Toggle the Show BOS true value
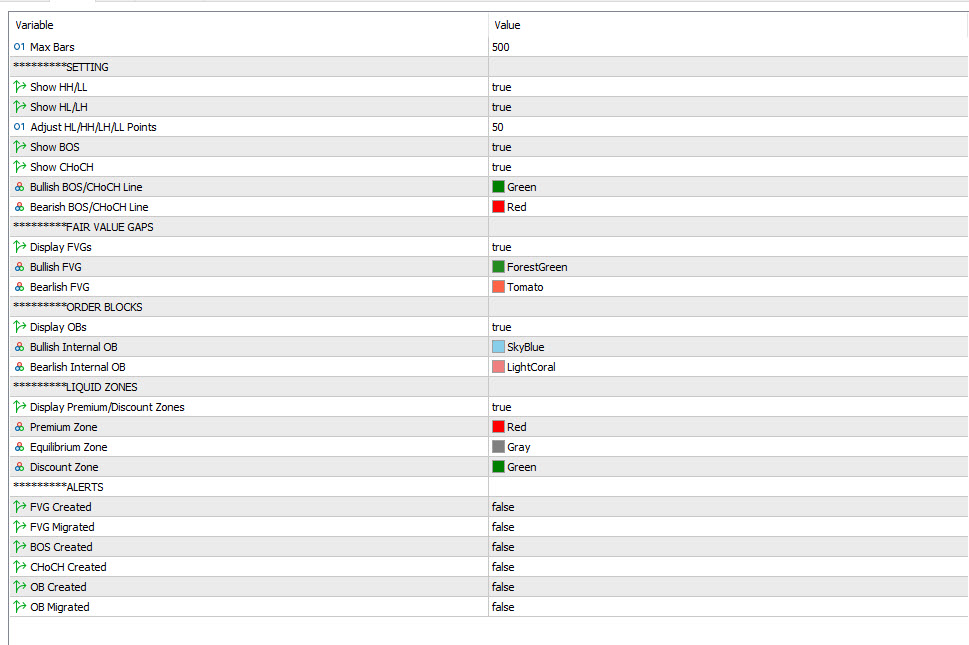969x645 pixels. pyautogui.click(x=501, y=147)
